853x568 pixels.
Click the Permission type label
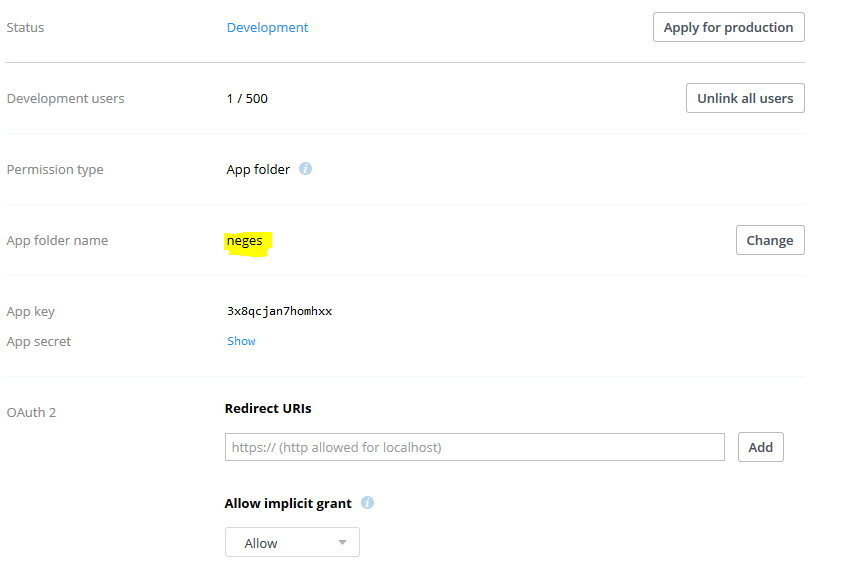[55, 170]
